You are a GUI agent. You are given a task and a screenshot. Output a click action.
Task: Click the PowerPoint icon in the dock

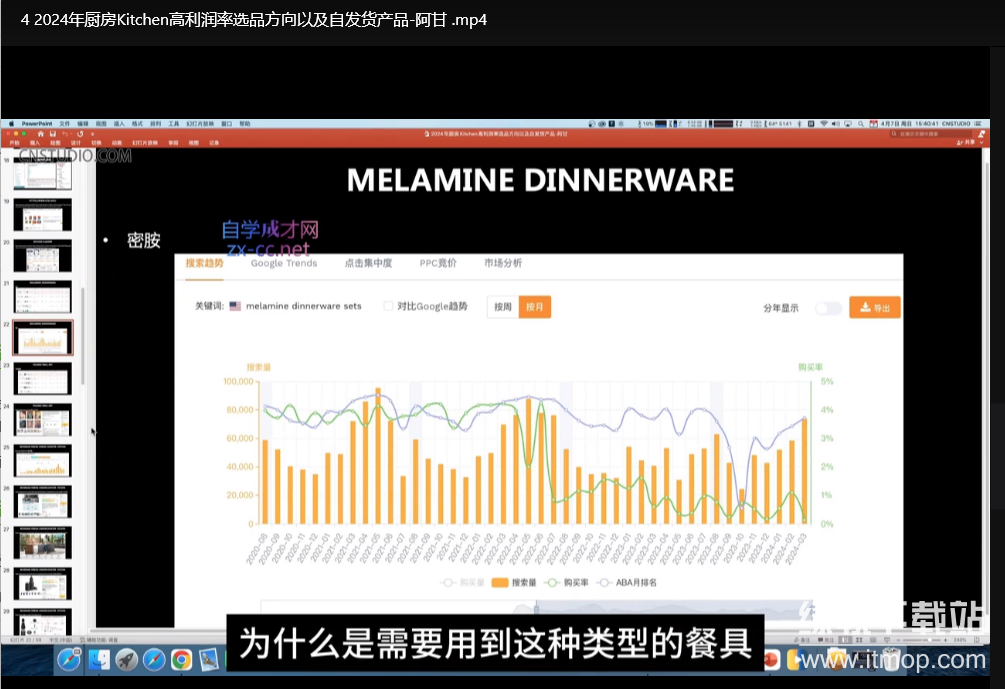771,660
